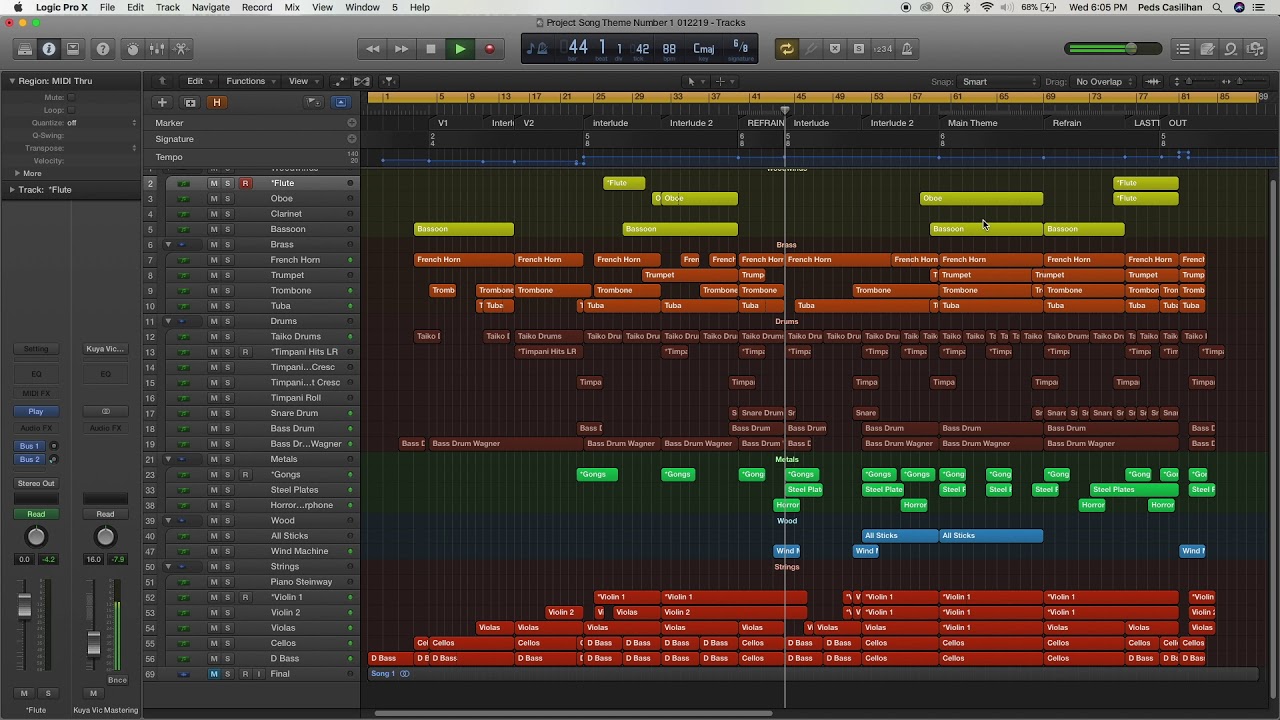Viewport: 1280px width, 720px height.
Task: Click the green Read automation button
Action: [x=36, y=514]
